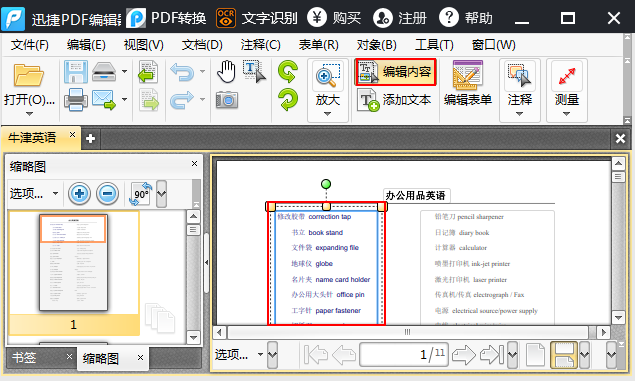Open the 表单(R) menu
This screenshot has height=381, width=635.
(x=318, y=45)
